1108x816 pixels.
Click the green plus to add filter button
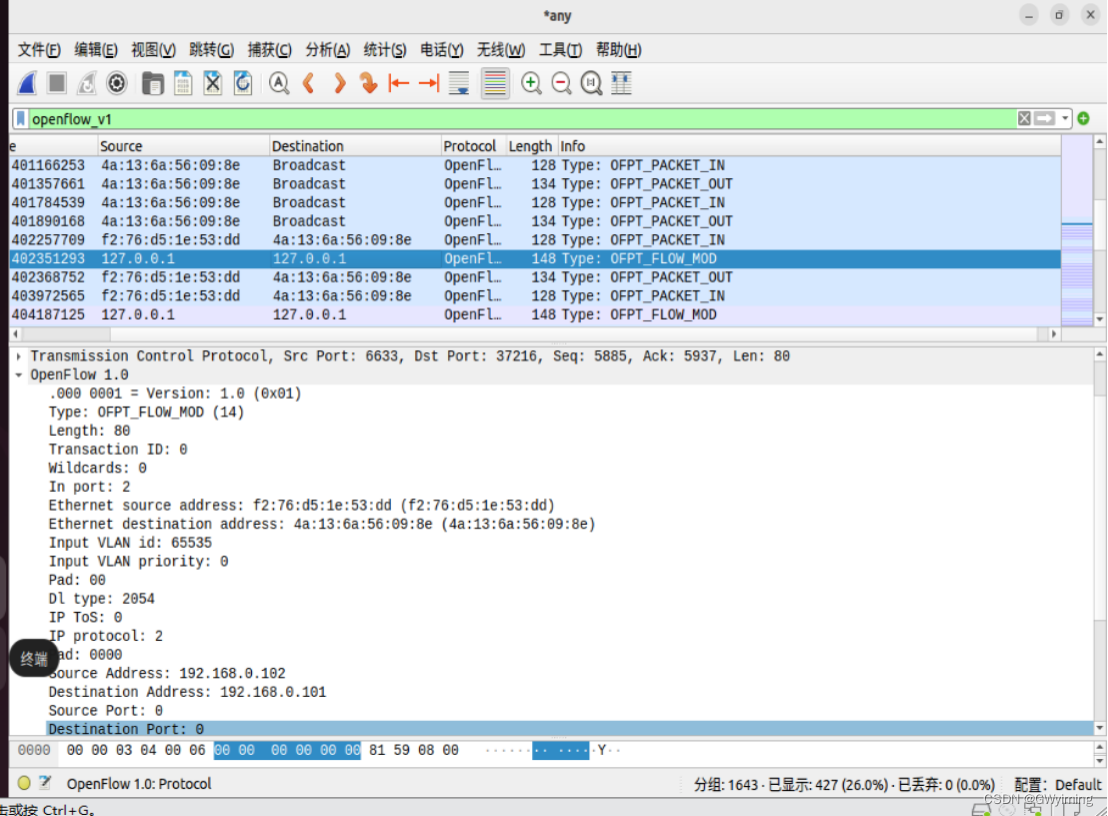(1083, 118)
